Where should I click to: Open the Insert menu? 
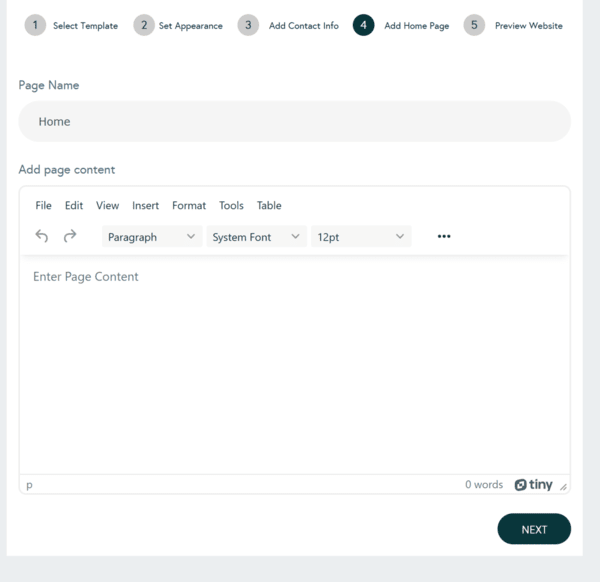(145, 206)
